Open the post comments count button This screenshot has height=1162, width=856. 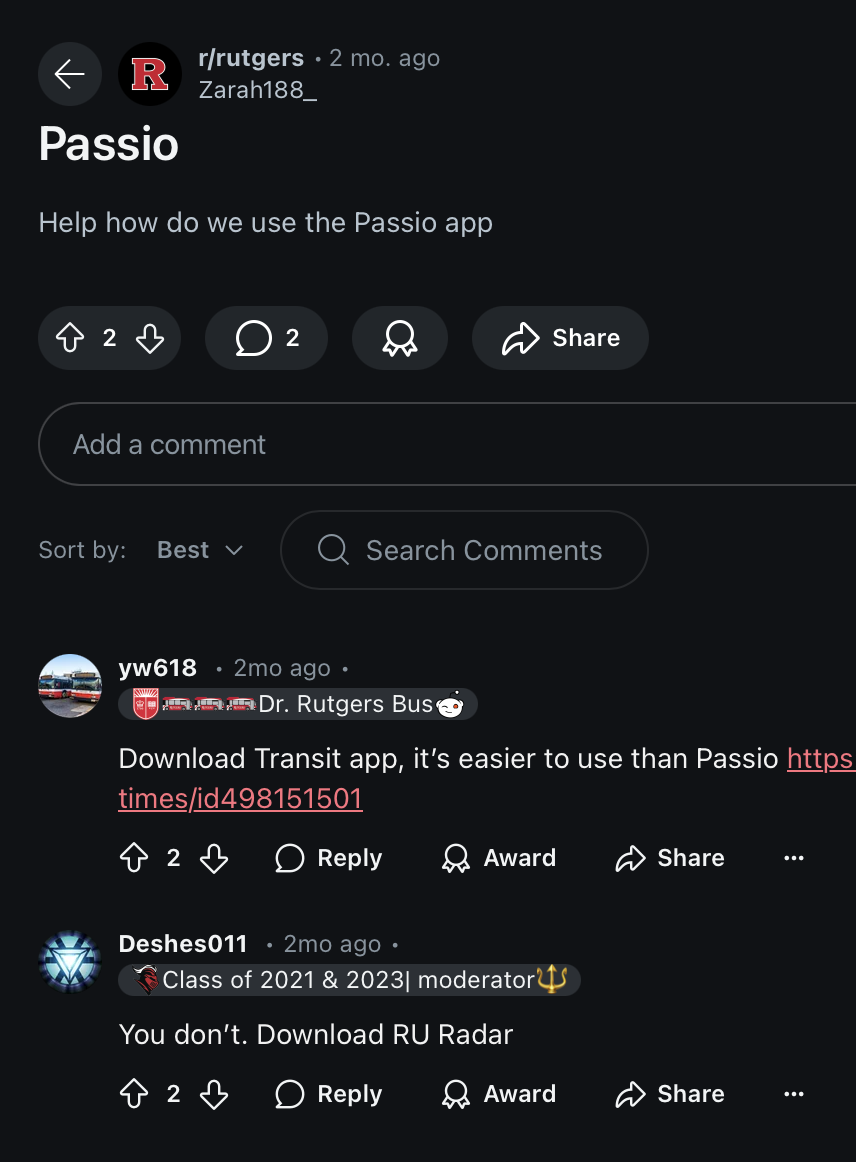(x=266, y=339)
